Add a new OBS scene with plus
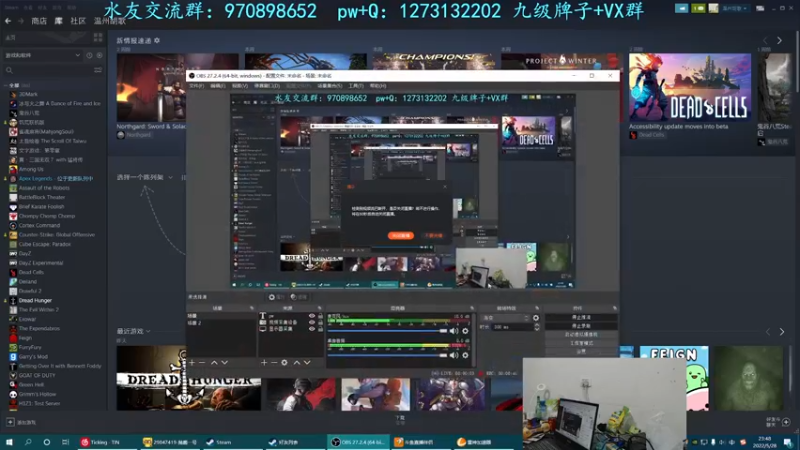Viewport: 800px width, 450px height. pos(192,362)
